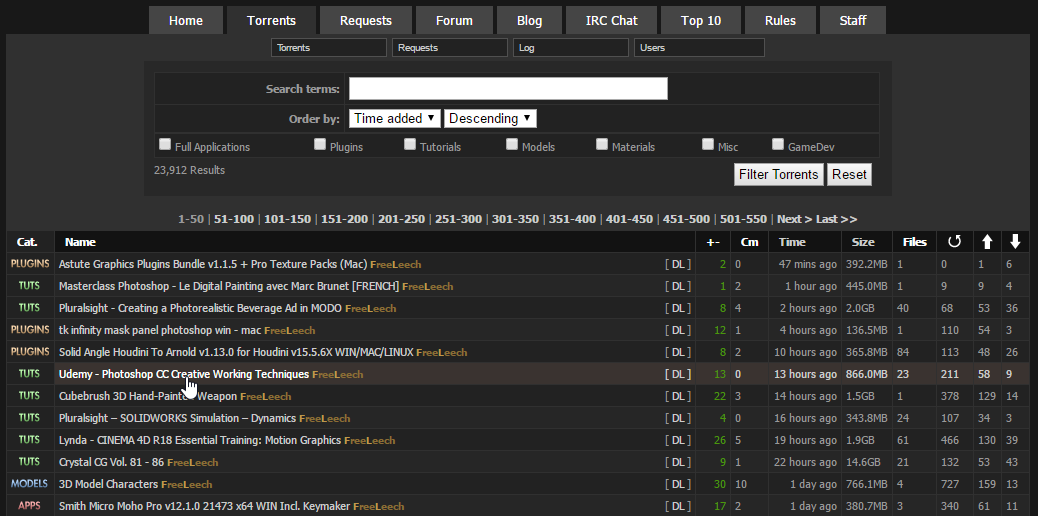
Task: Open the Torrents main tab
Action: tap(271, 21)
